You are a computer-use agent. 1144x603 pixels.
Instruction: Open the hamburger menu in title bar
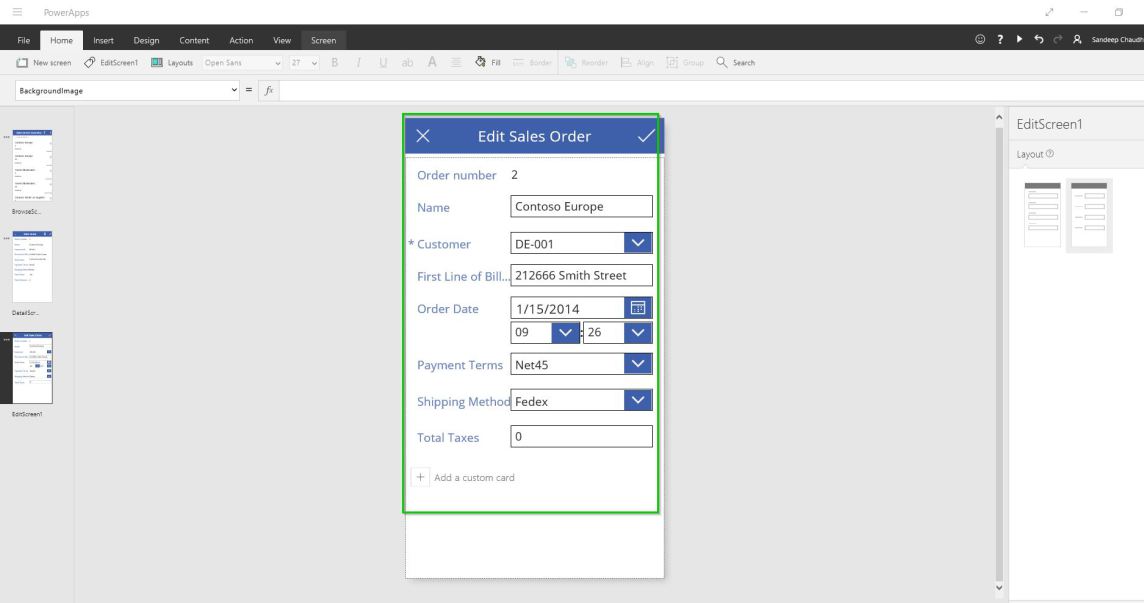pos(18,12)
